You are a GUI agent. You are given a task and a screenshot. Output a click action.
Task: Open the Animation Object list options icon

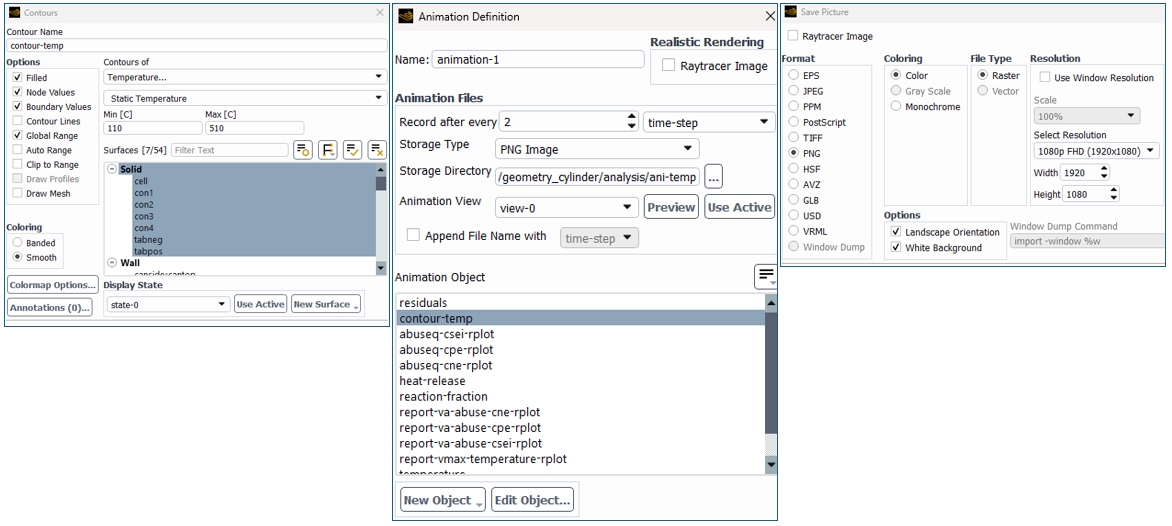point(766,276)
